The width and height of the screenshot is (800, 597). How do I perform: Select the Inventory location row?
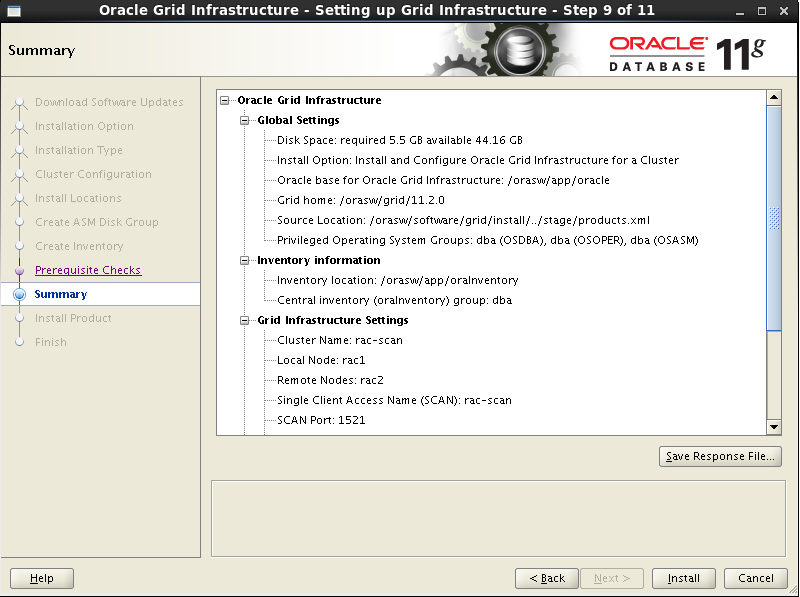[397, 280]
